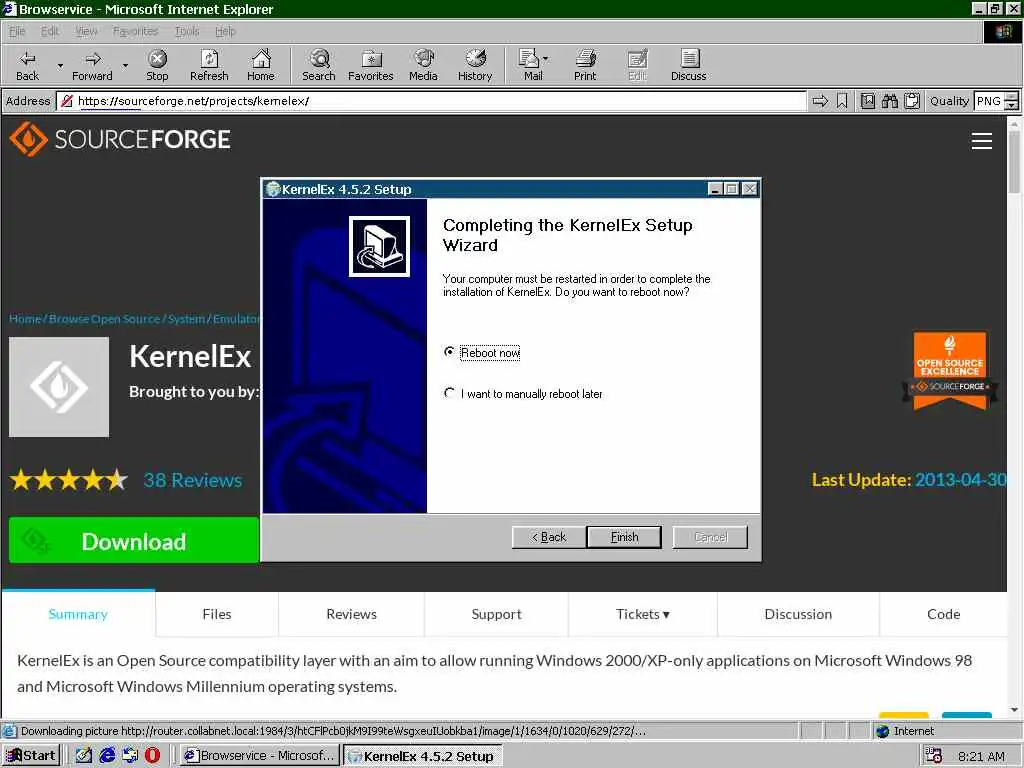Open the 38 Reviews link
The width and height of the screenshot is (1024, 768).
pyautogui.click(x=193, y=480)
